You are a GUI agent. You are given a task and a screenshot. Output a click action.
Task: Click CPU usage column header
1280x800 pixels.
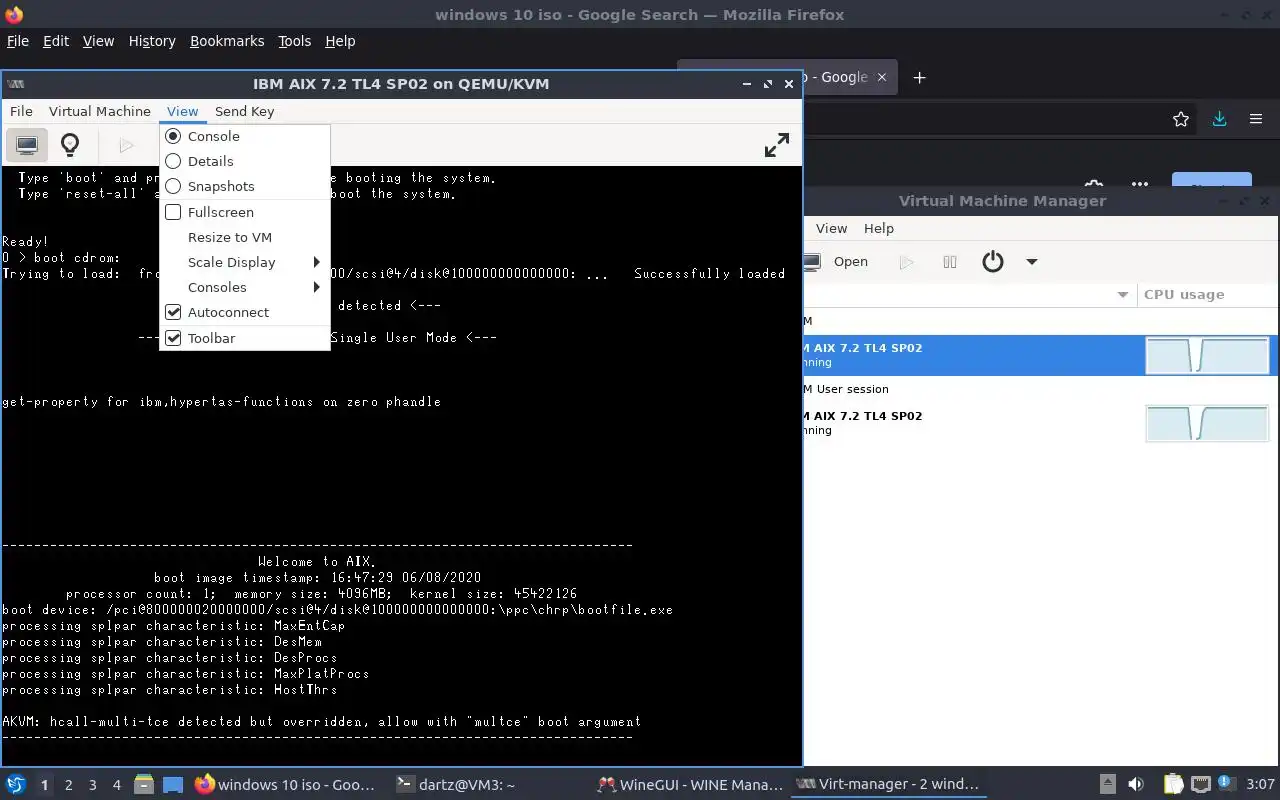tap(1208, 295)
